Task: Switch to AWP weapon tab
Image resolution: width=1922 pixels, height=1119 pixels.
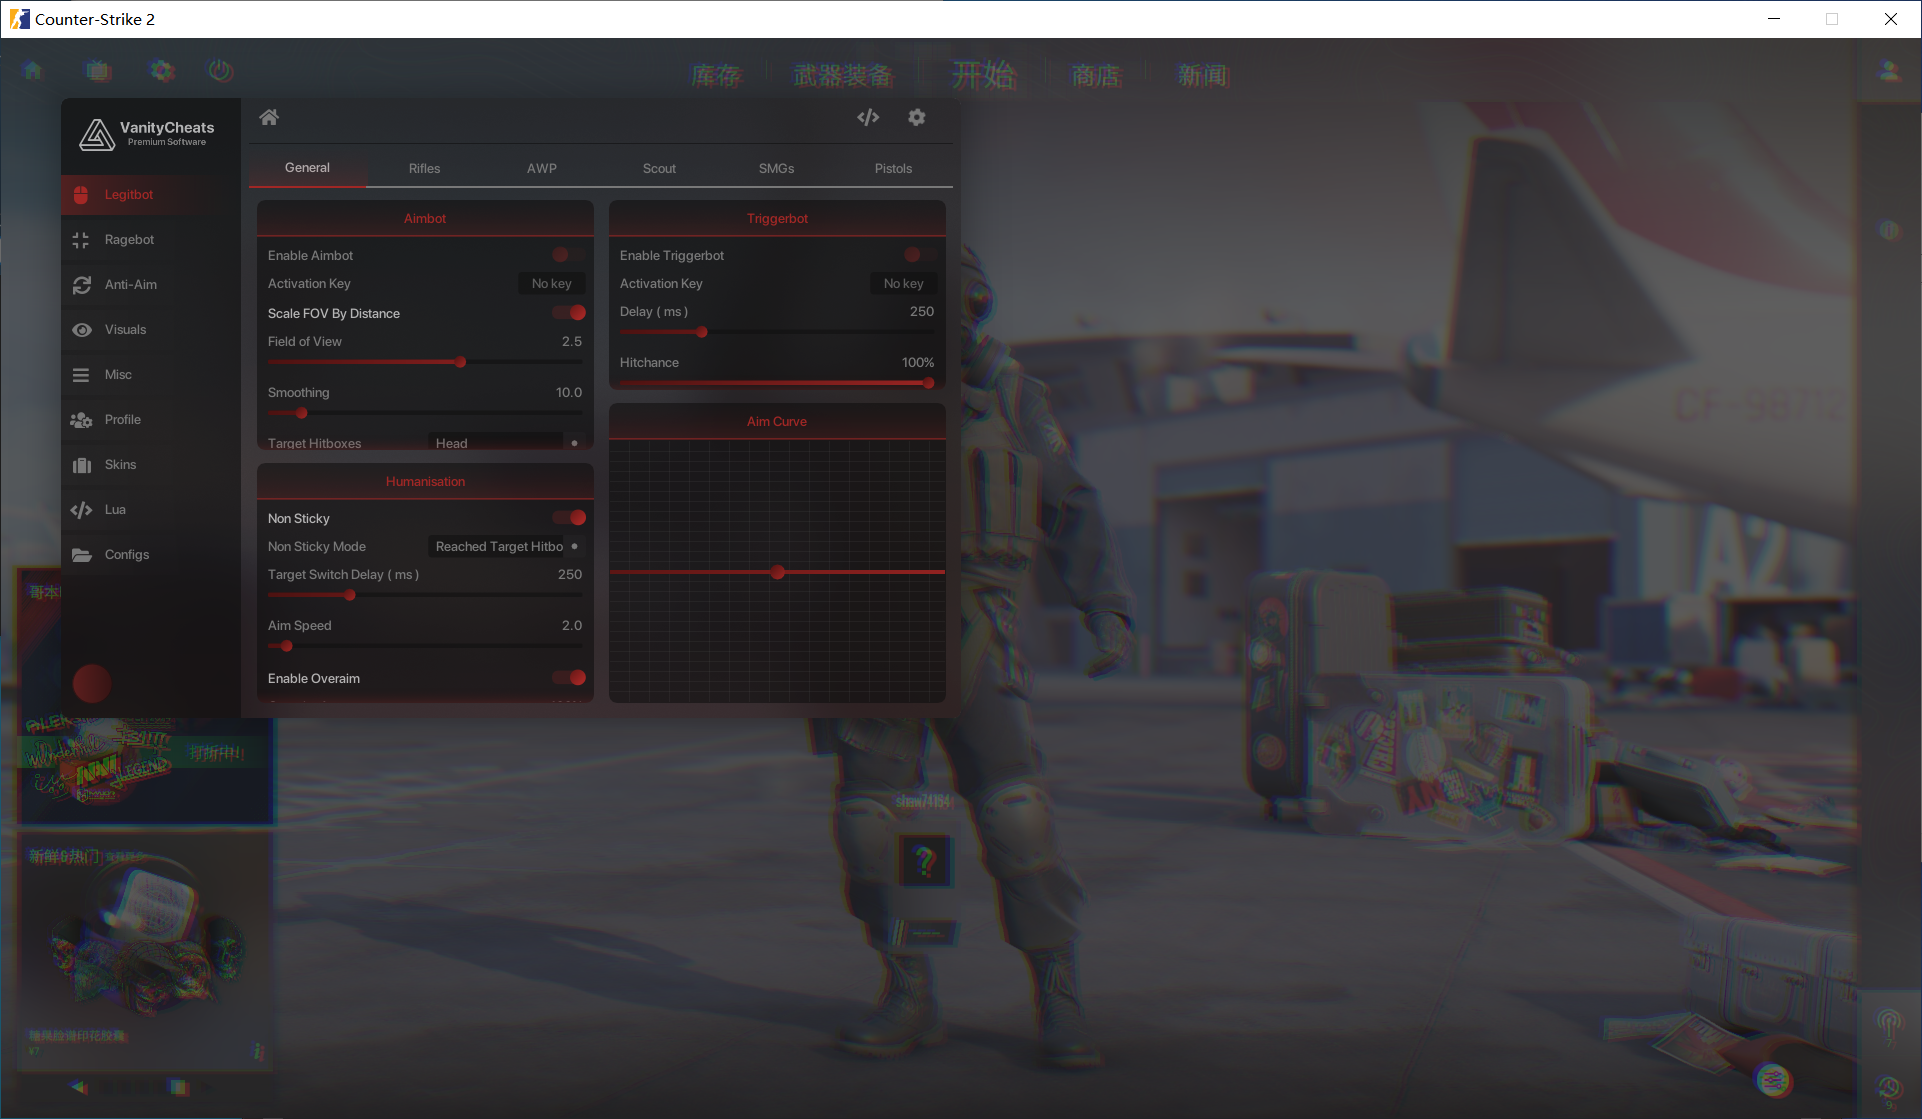Action: (x=541, y=168)
